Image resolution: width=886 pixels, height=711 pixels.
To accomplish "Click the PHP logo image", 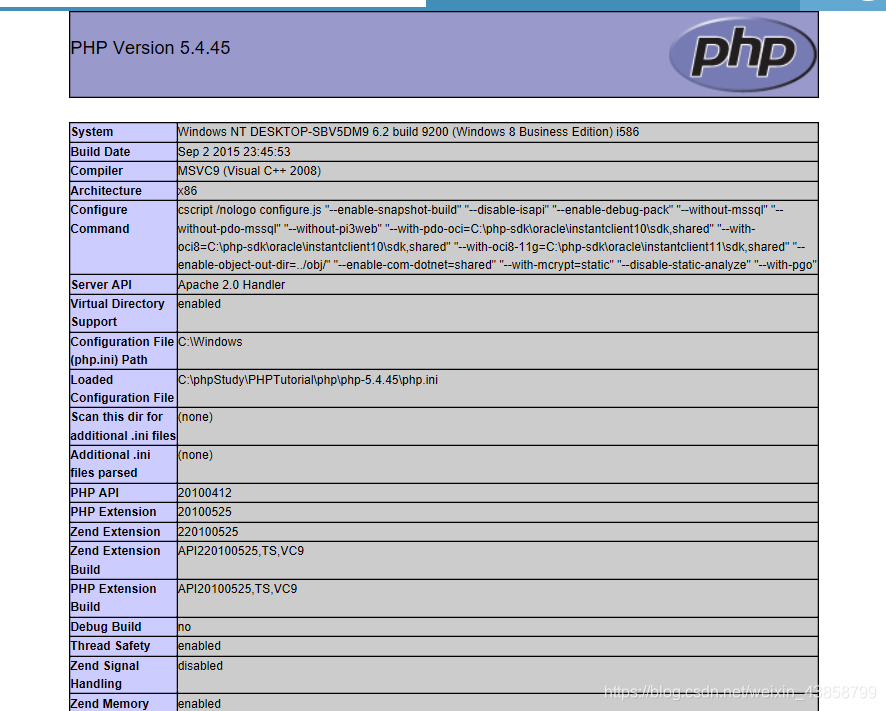I will 742,54.
